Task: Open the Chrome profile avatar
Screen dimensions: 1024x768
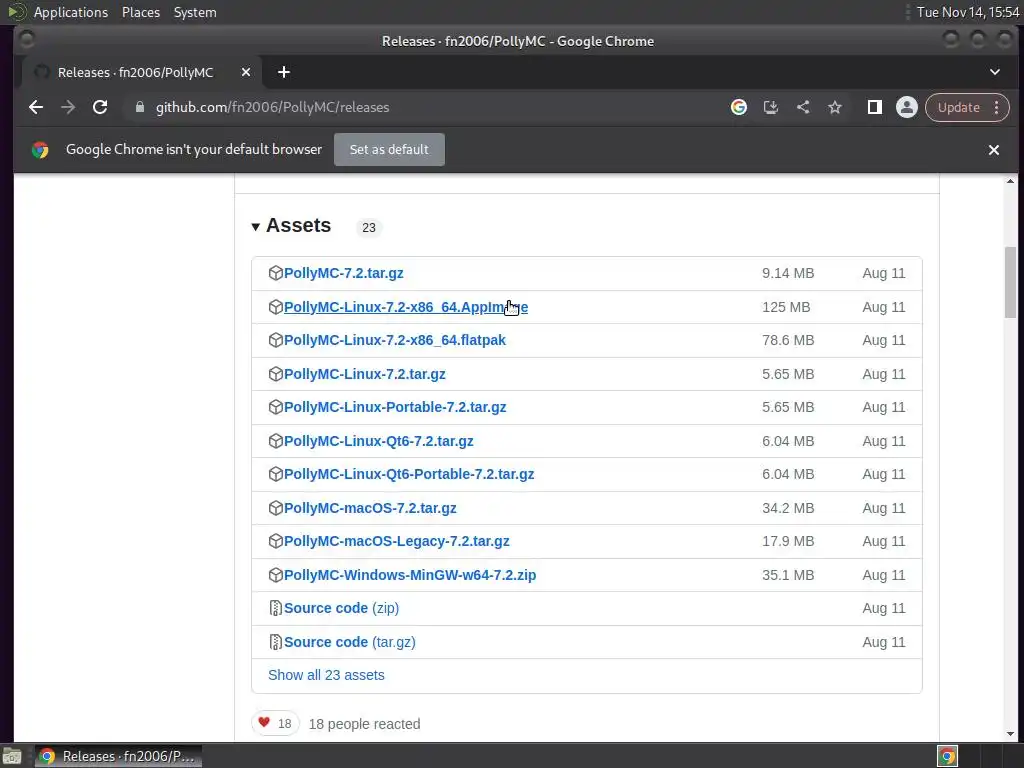Action: tap(906, 108)
